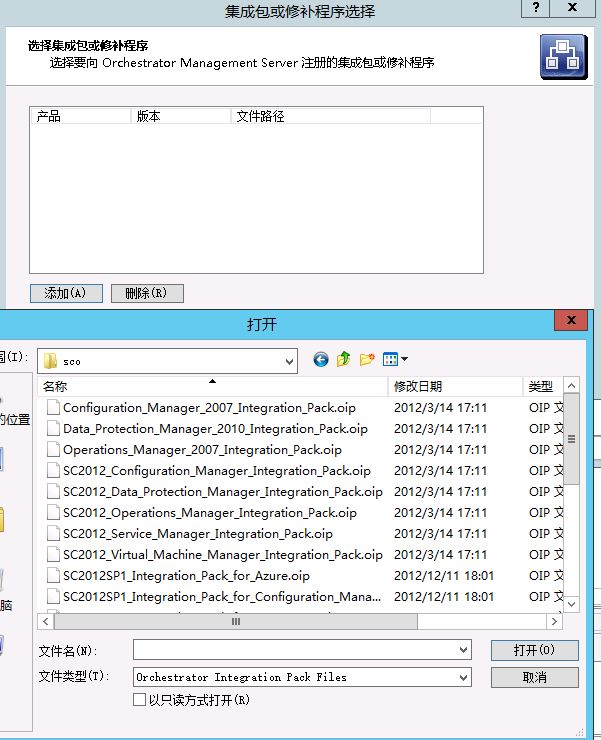This screenshot has width=601, height=740.
Task: Click the 取消 button in Open dialog
Action: pyautogui.click(x=534, y=678)
